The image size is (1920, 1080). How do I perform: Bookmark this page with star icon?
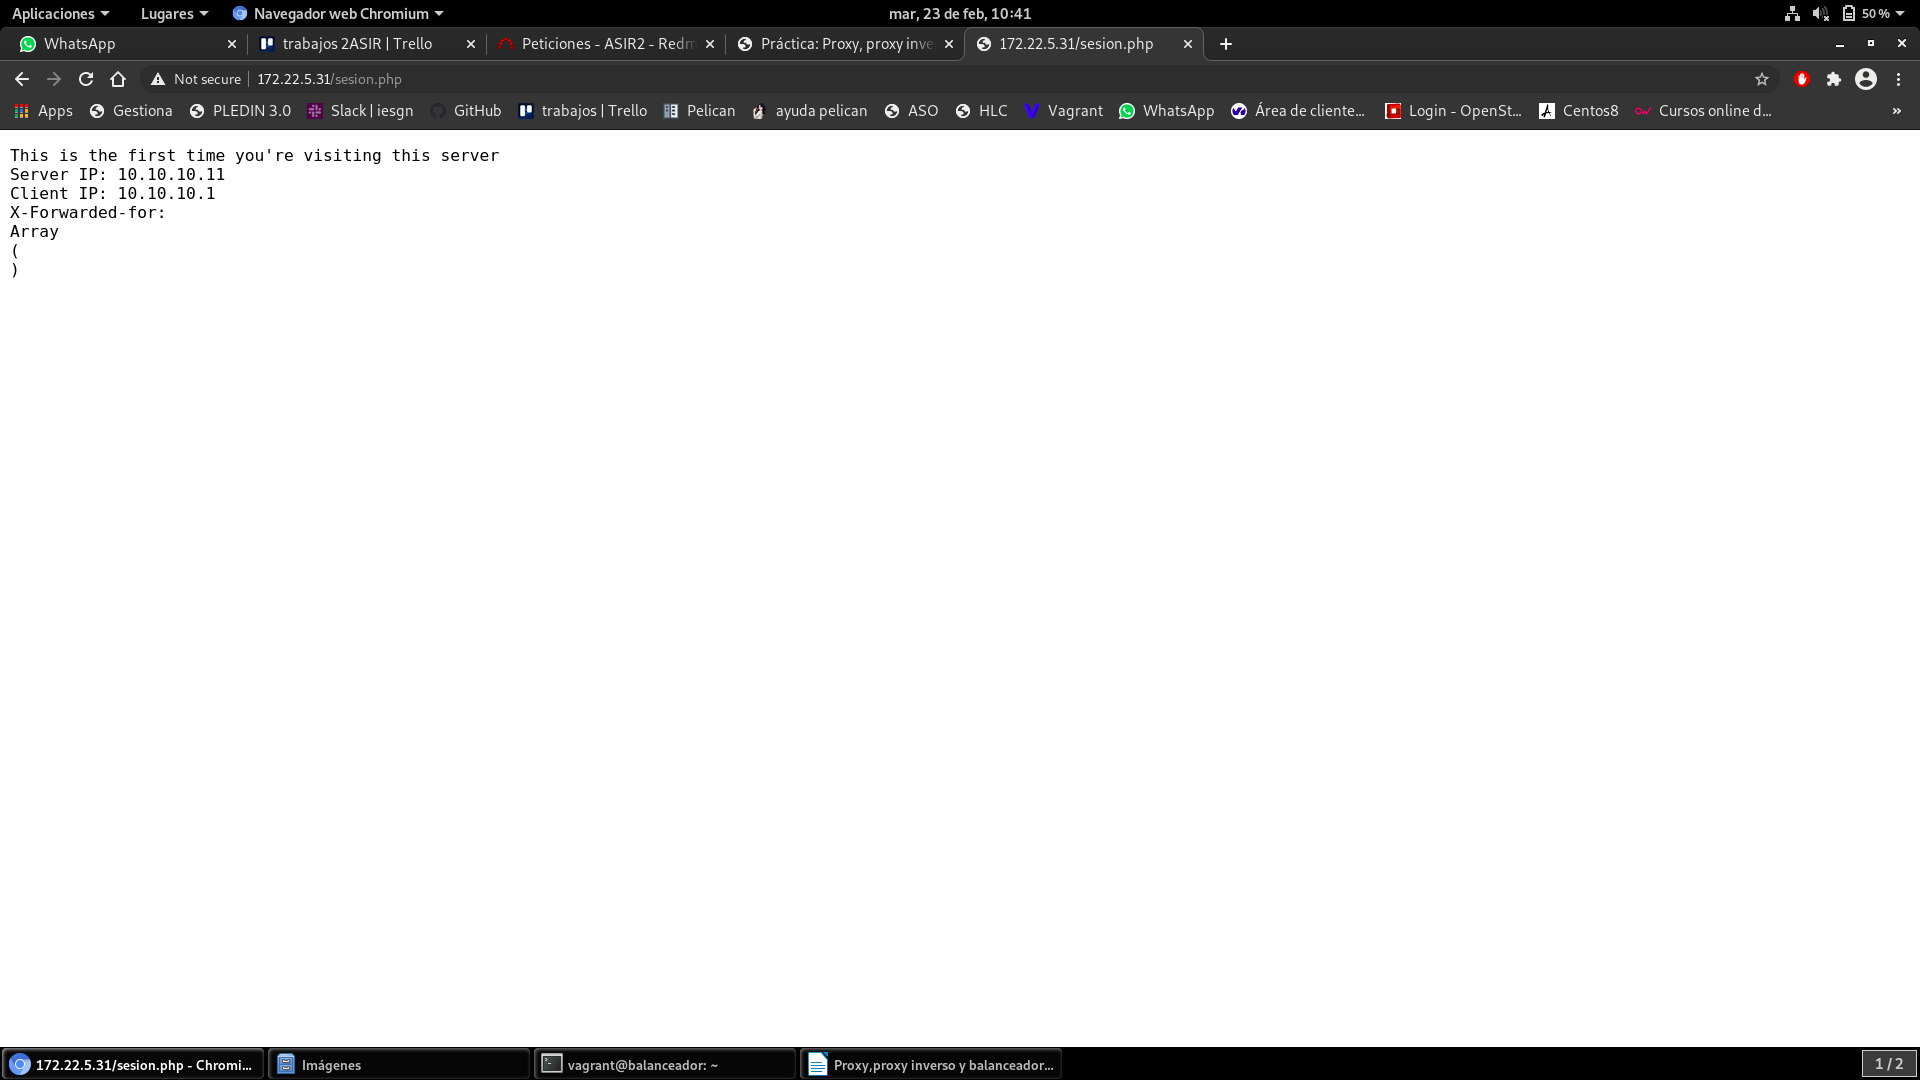(1762, 79)
